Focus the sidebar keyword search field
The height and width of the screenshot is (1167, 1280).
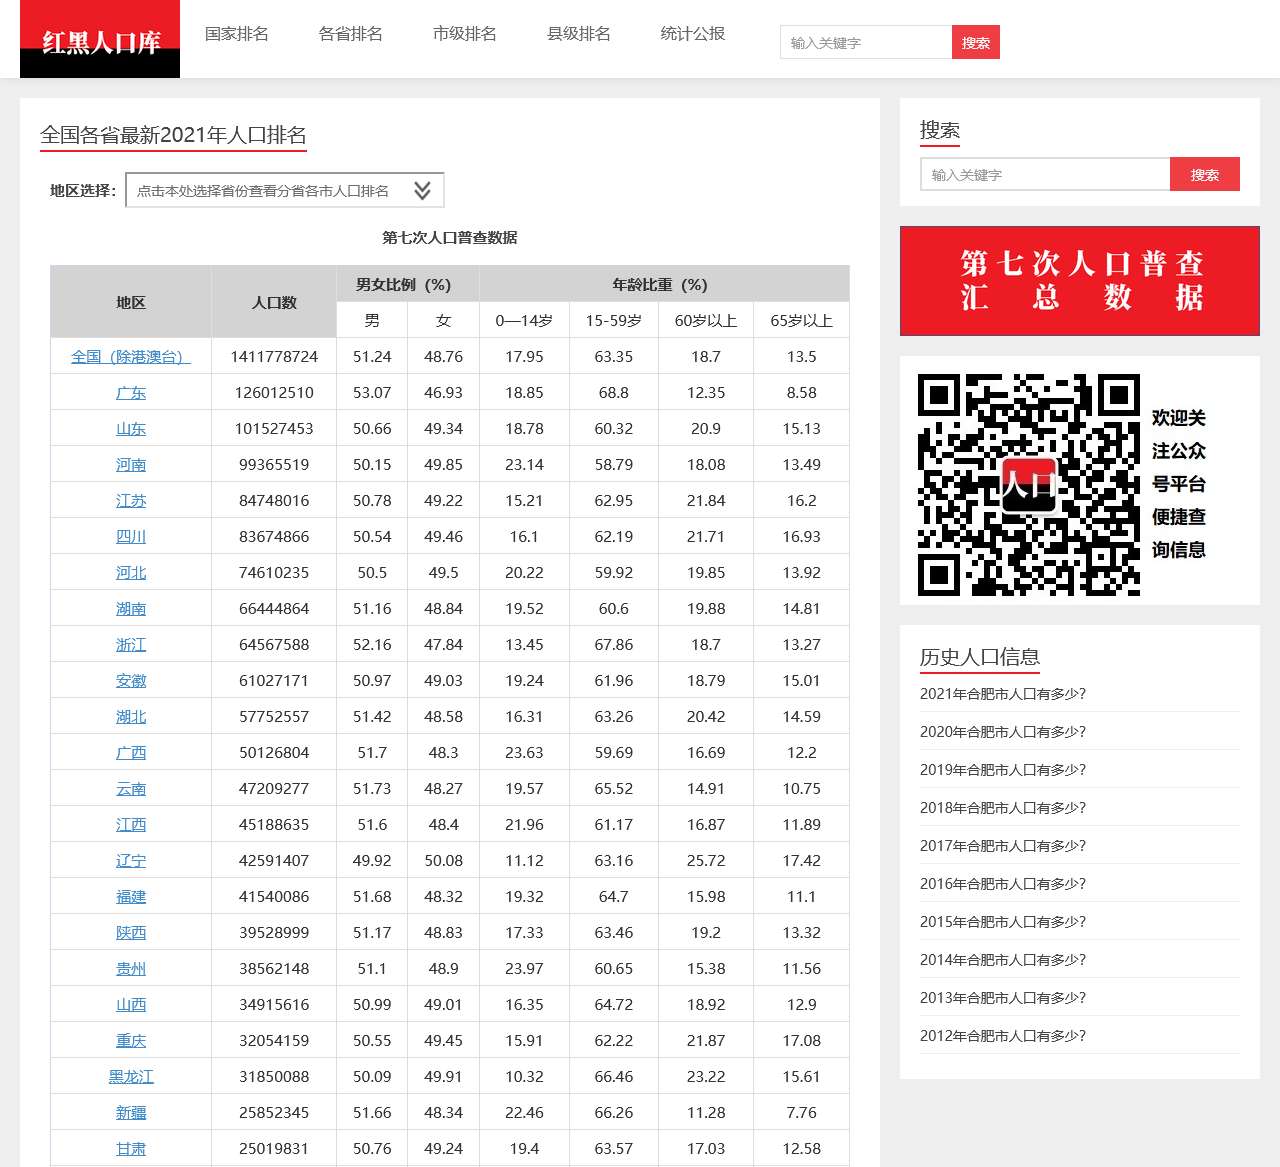1045,174
